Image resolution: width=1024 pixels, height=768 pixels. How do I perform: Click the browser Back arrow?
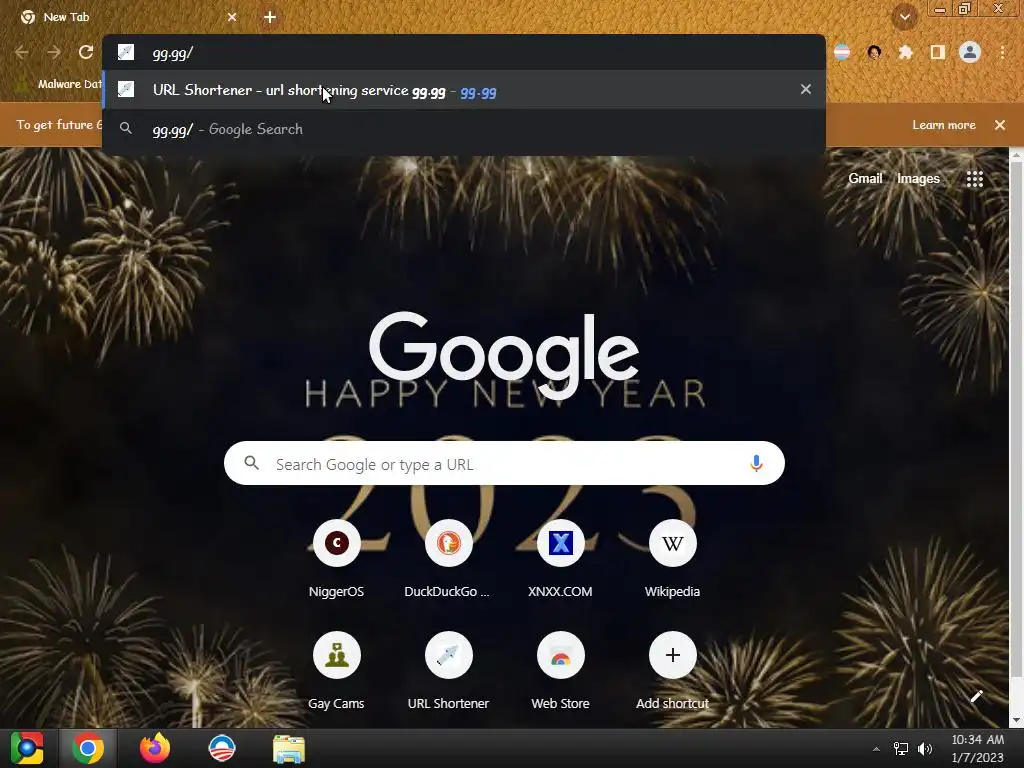(22, 52)
